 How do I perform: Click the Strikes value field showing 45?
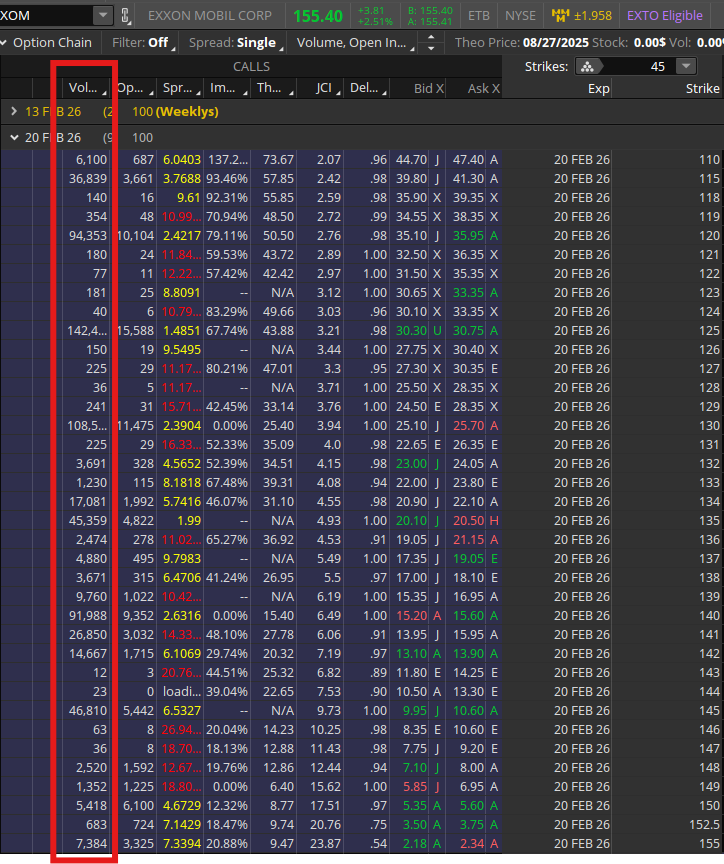(x=640, y=67)
